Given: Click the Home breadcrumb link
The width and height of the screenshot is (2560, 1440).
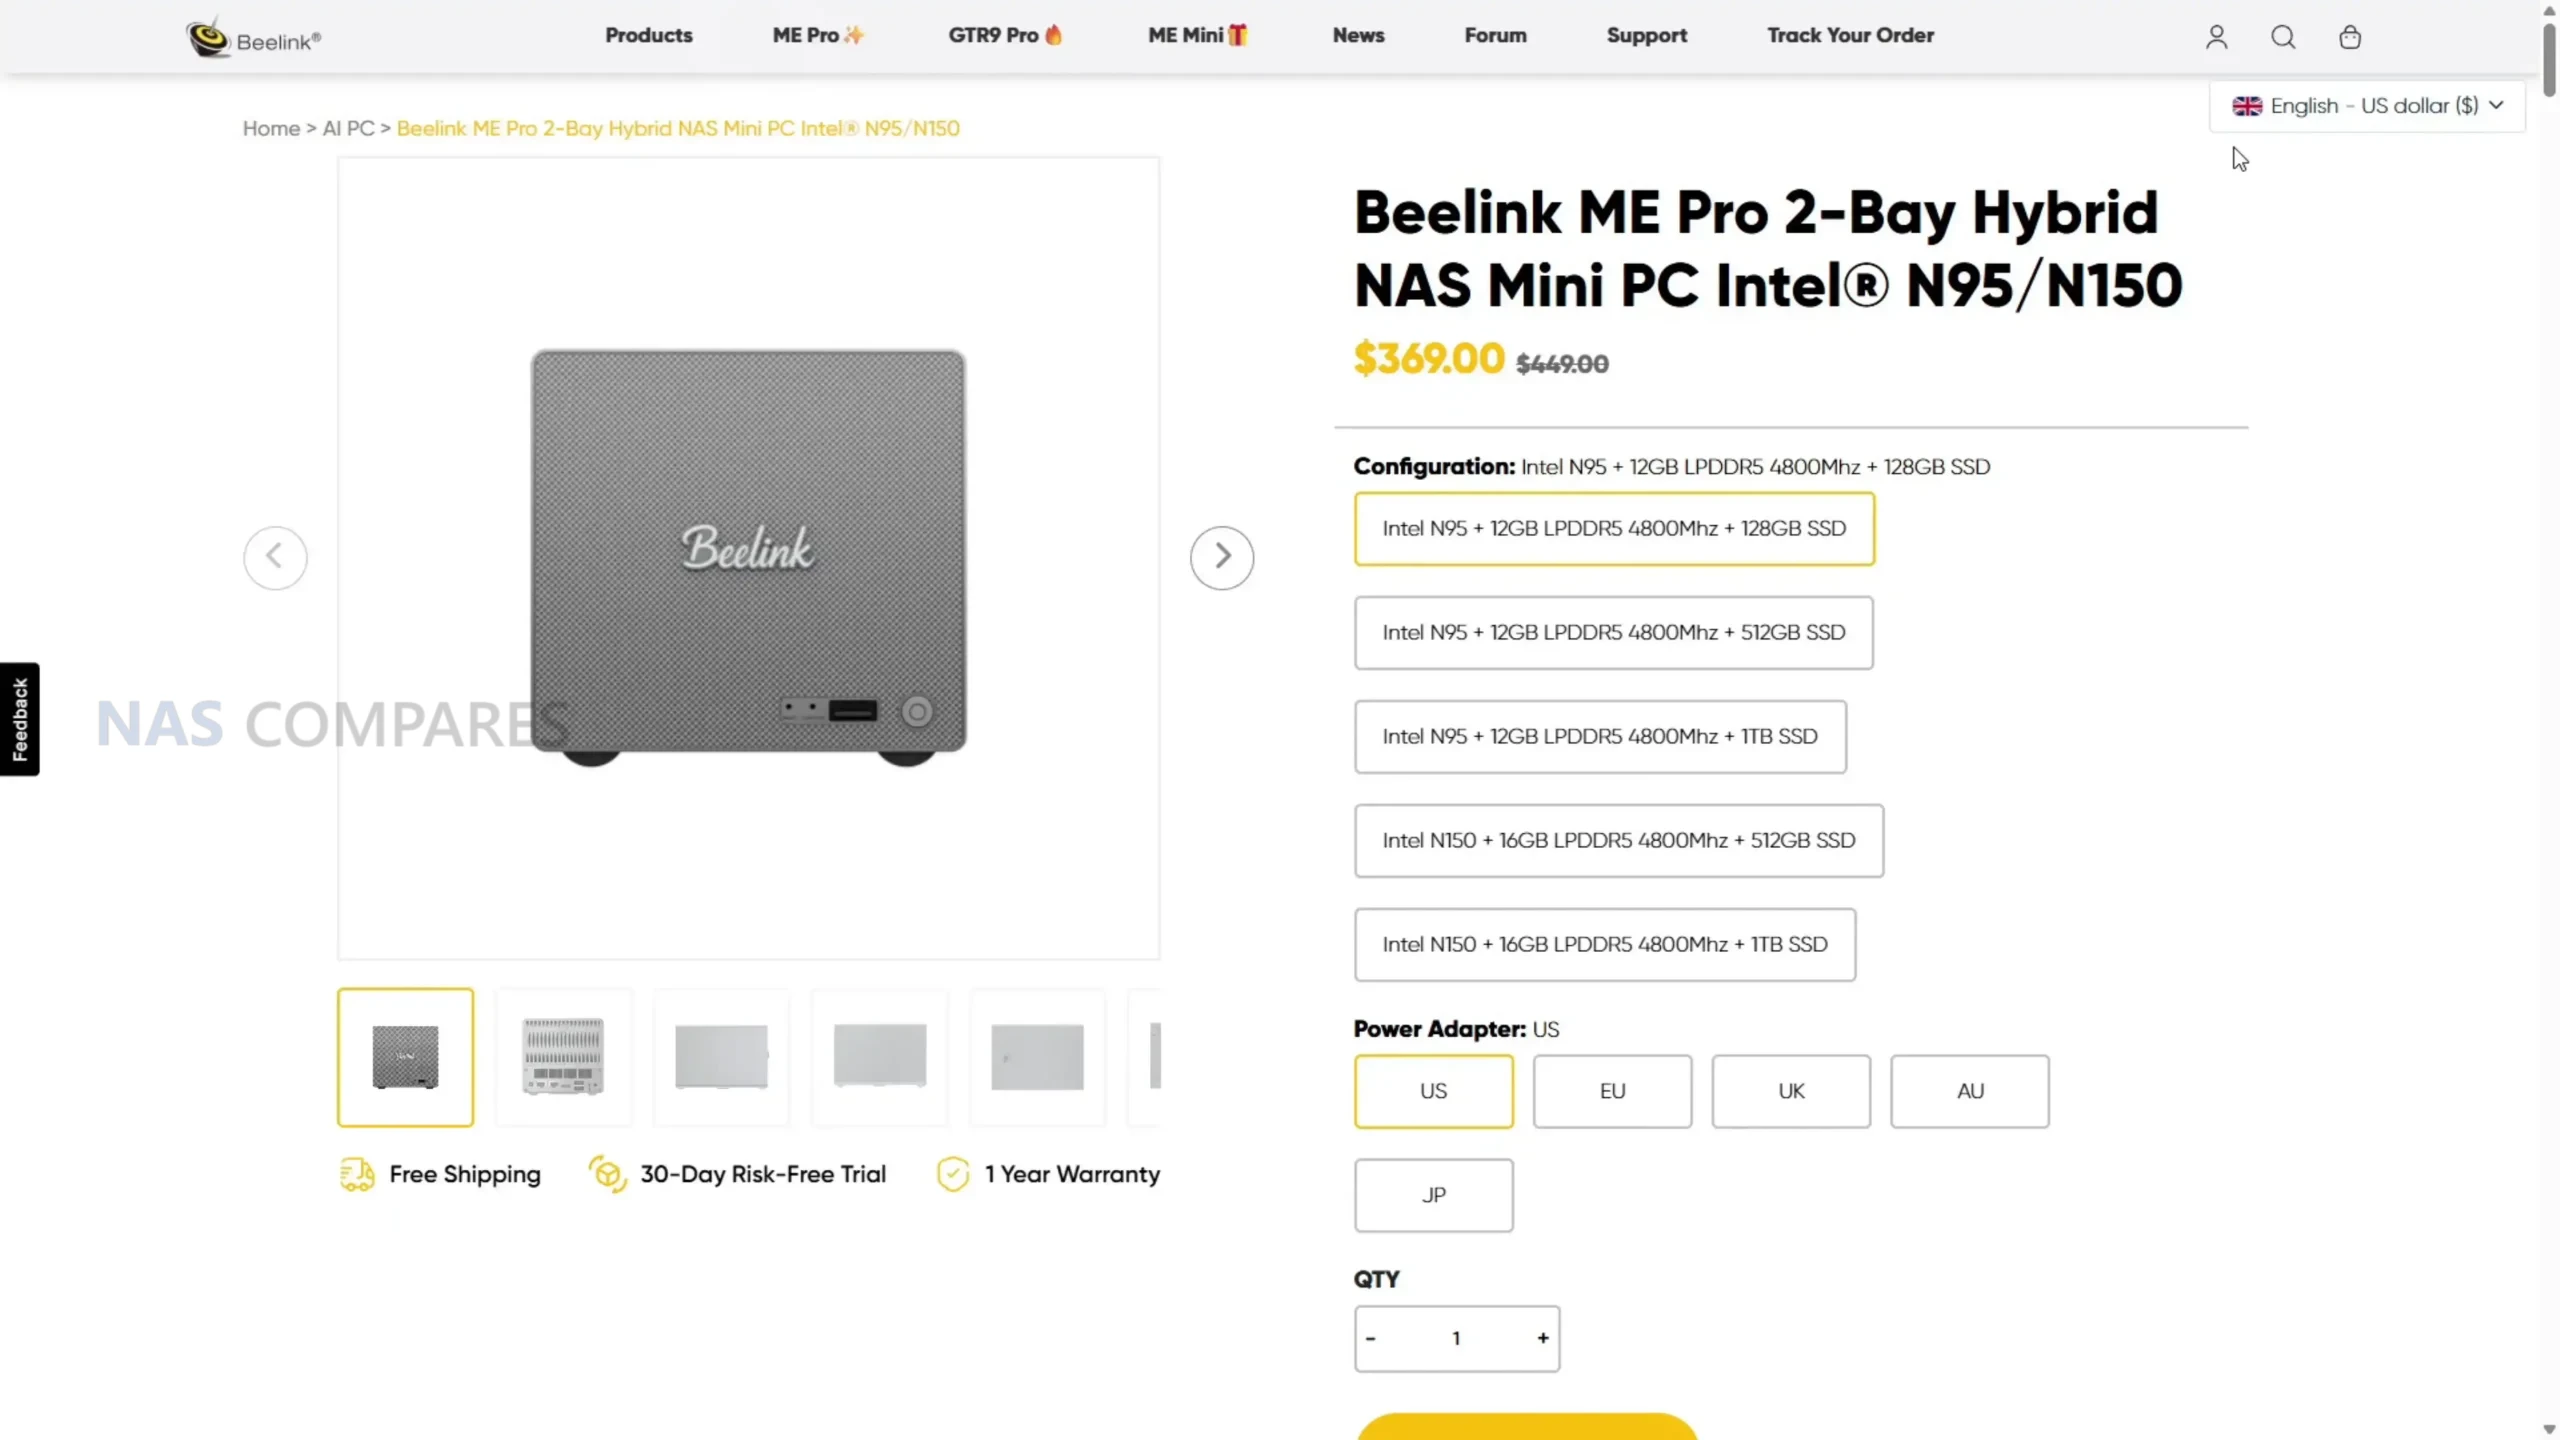Looking at the screenshot, I should click(271, 128).
